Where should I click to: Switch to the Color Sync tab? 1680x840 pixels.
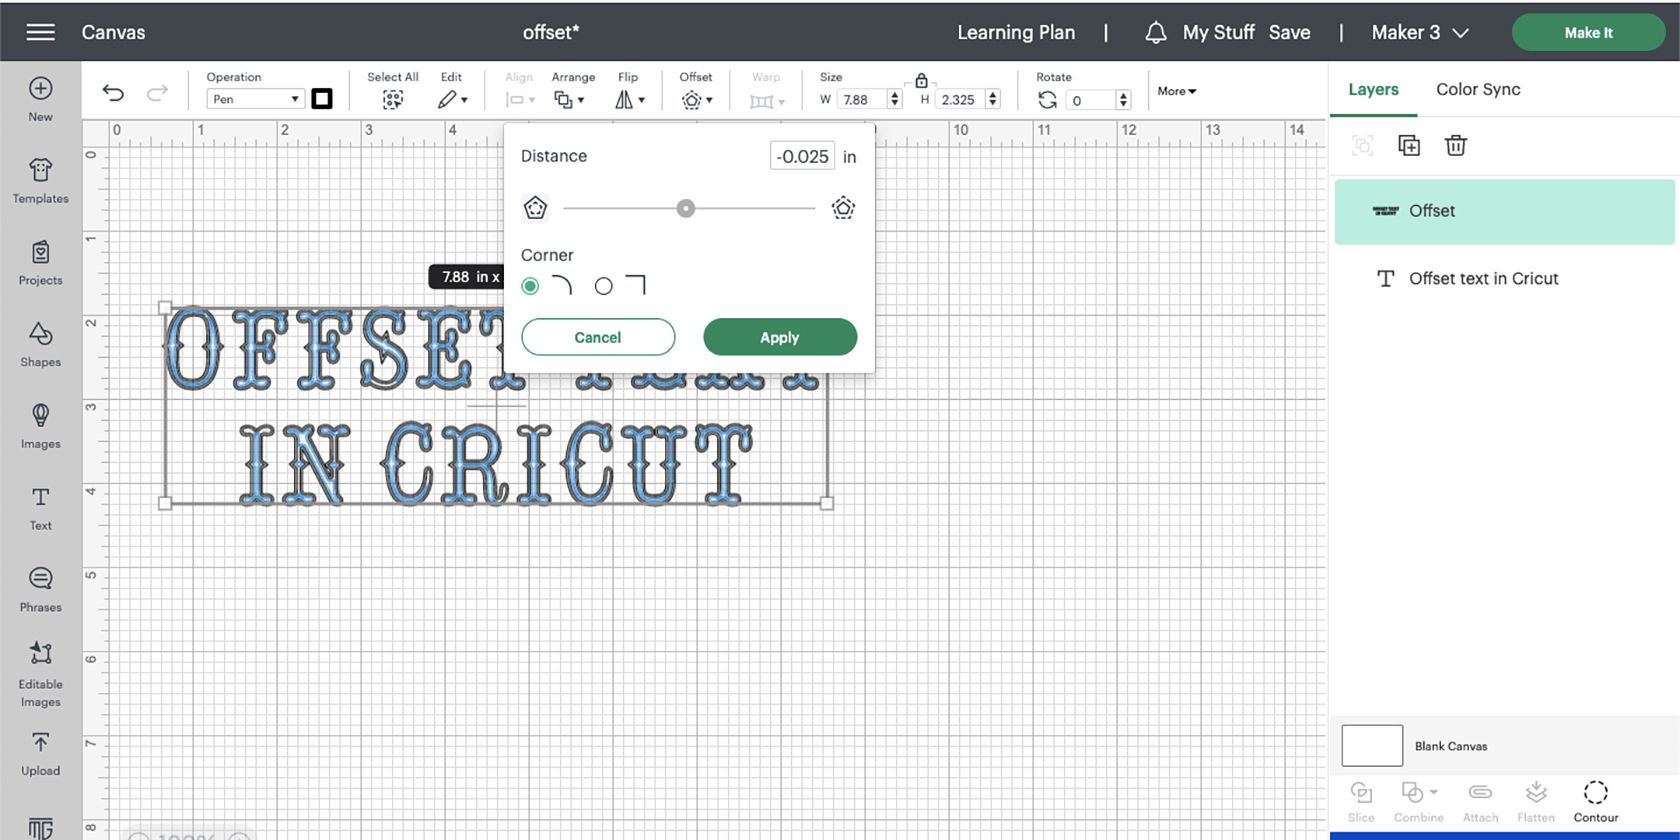pyautogui.click(x=1477, y=89)
